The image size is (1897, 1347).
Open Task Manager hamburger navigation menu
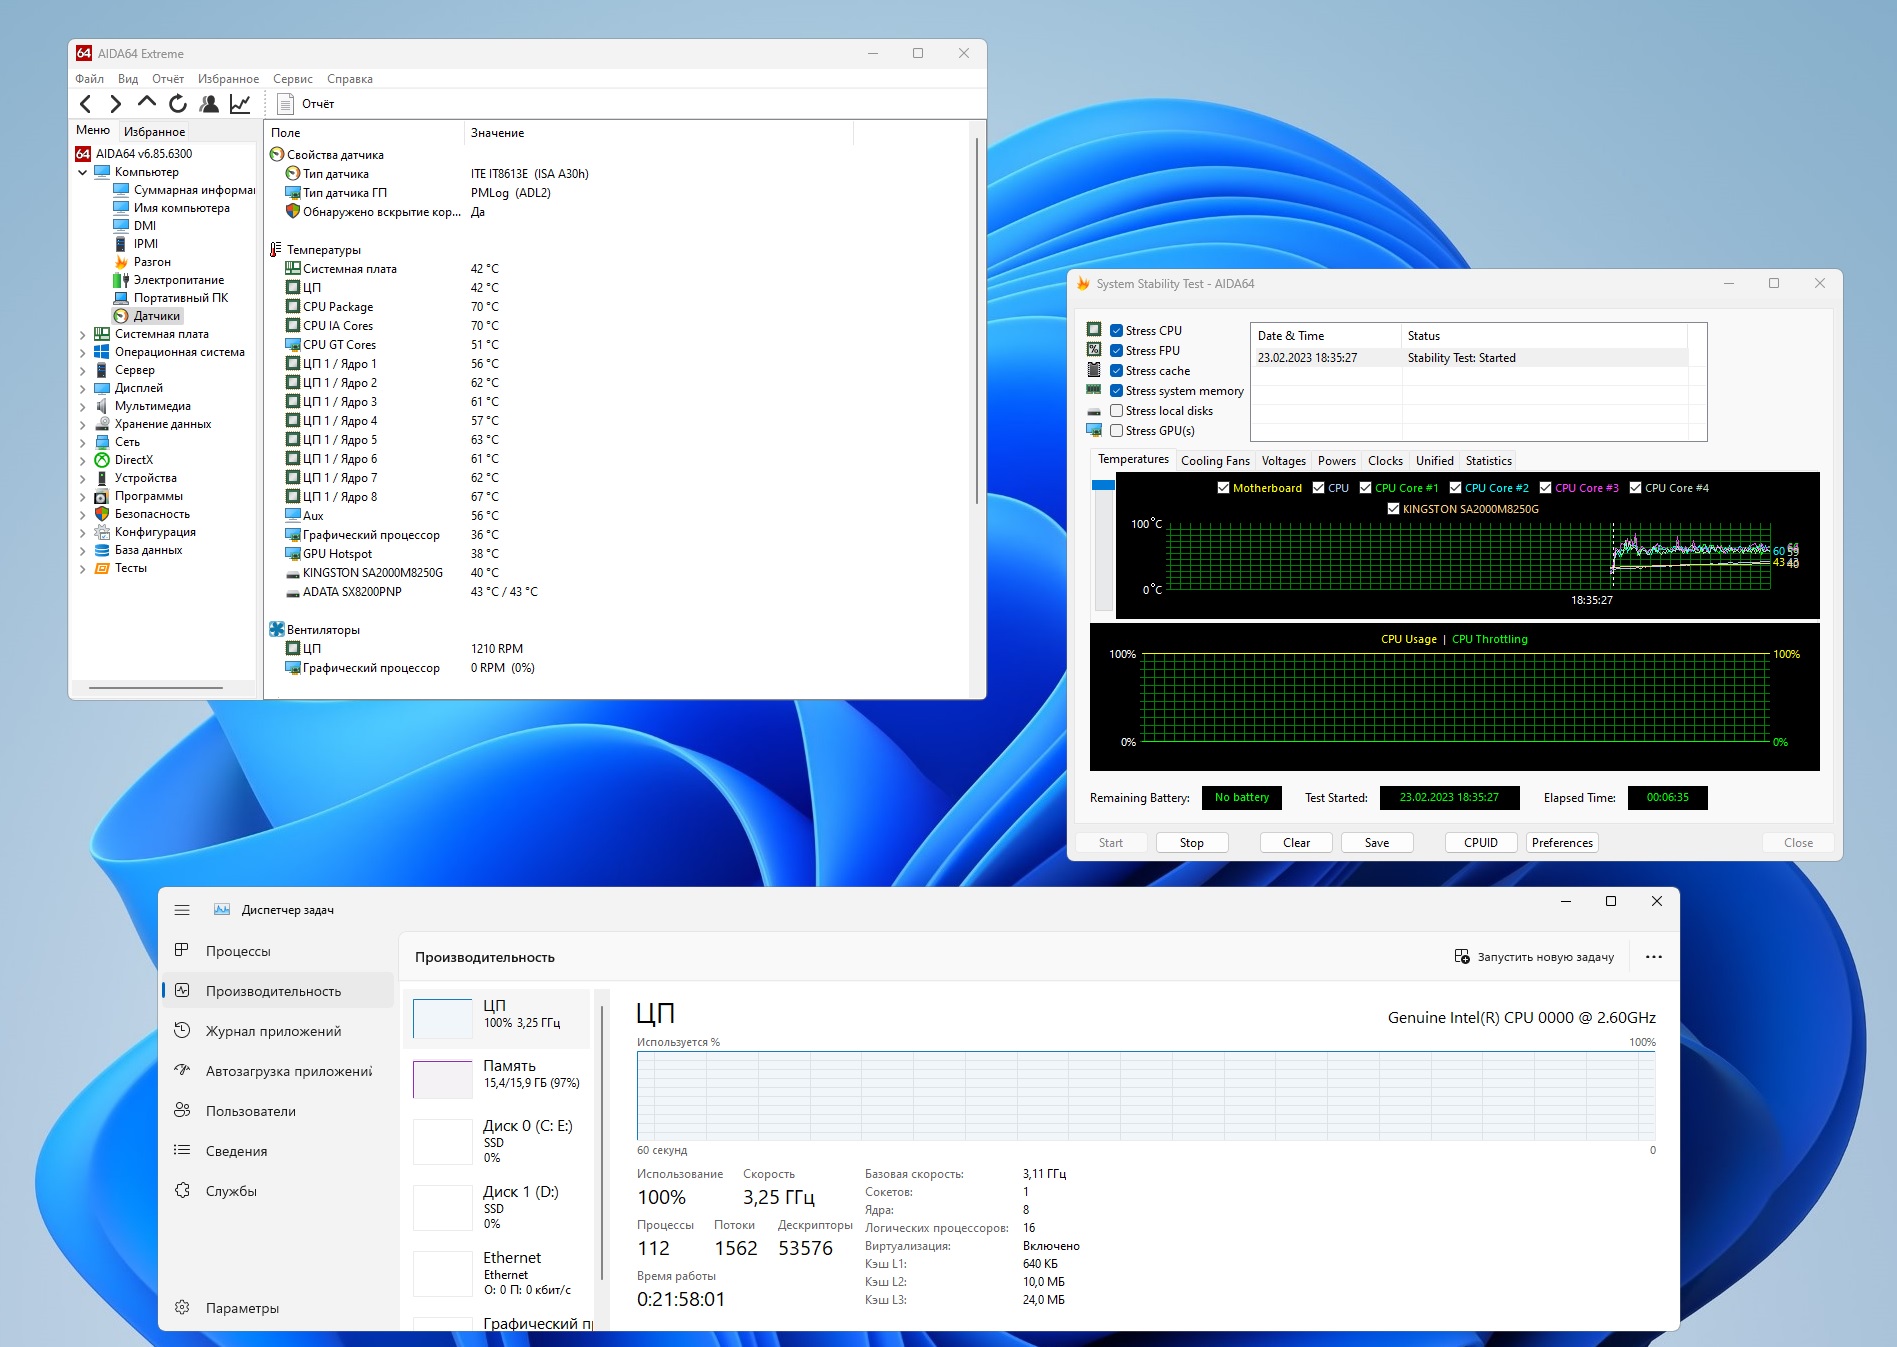coord(182,910)
